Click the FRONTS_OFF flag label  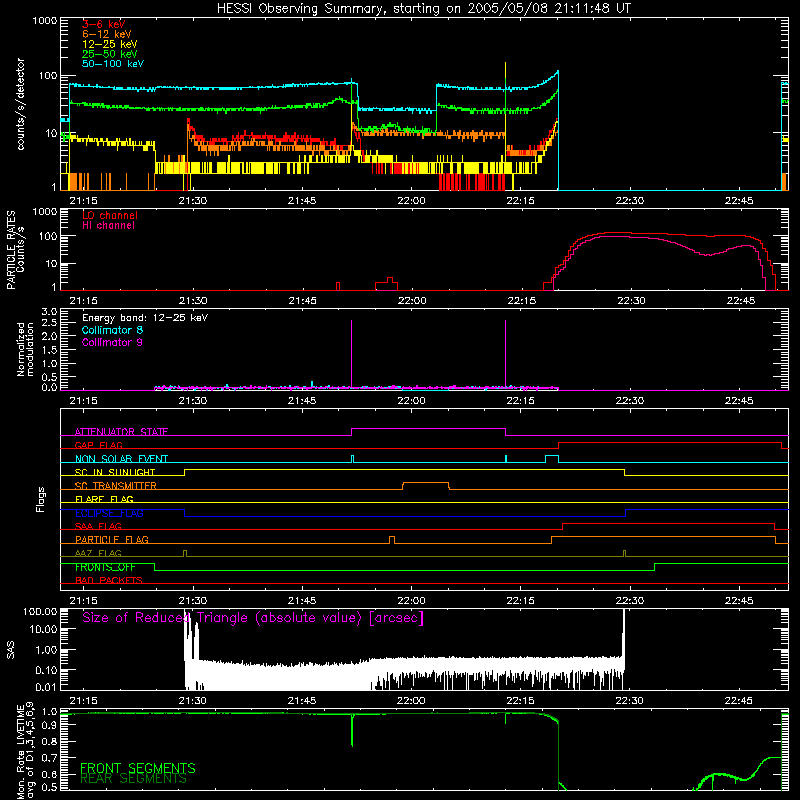(105, 567)
